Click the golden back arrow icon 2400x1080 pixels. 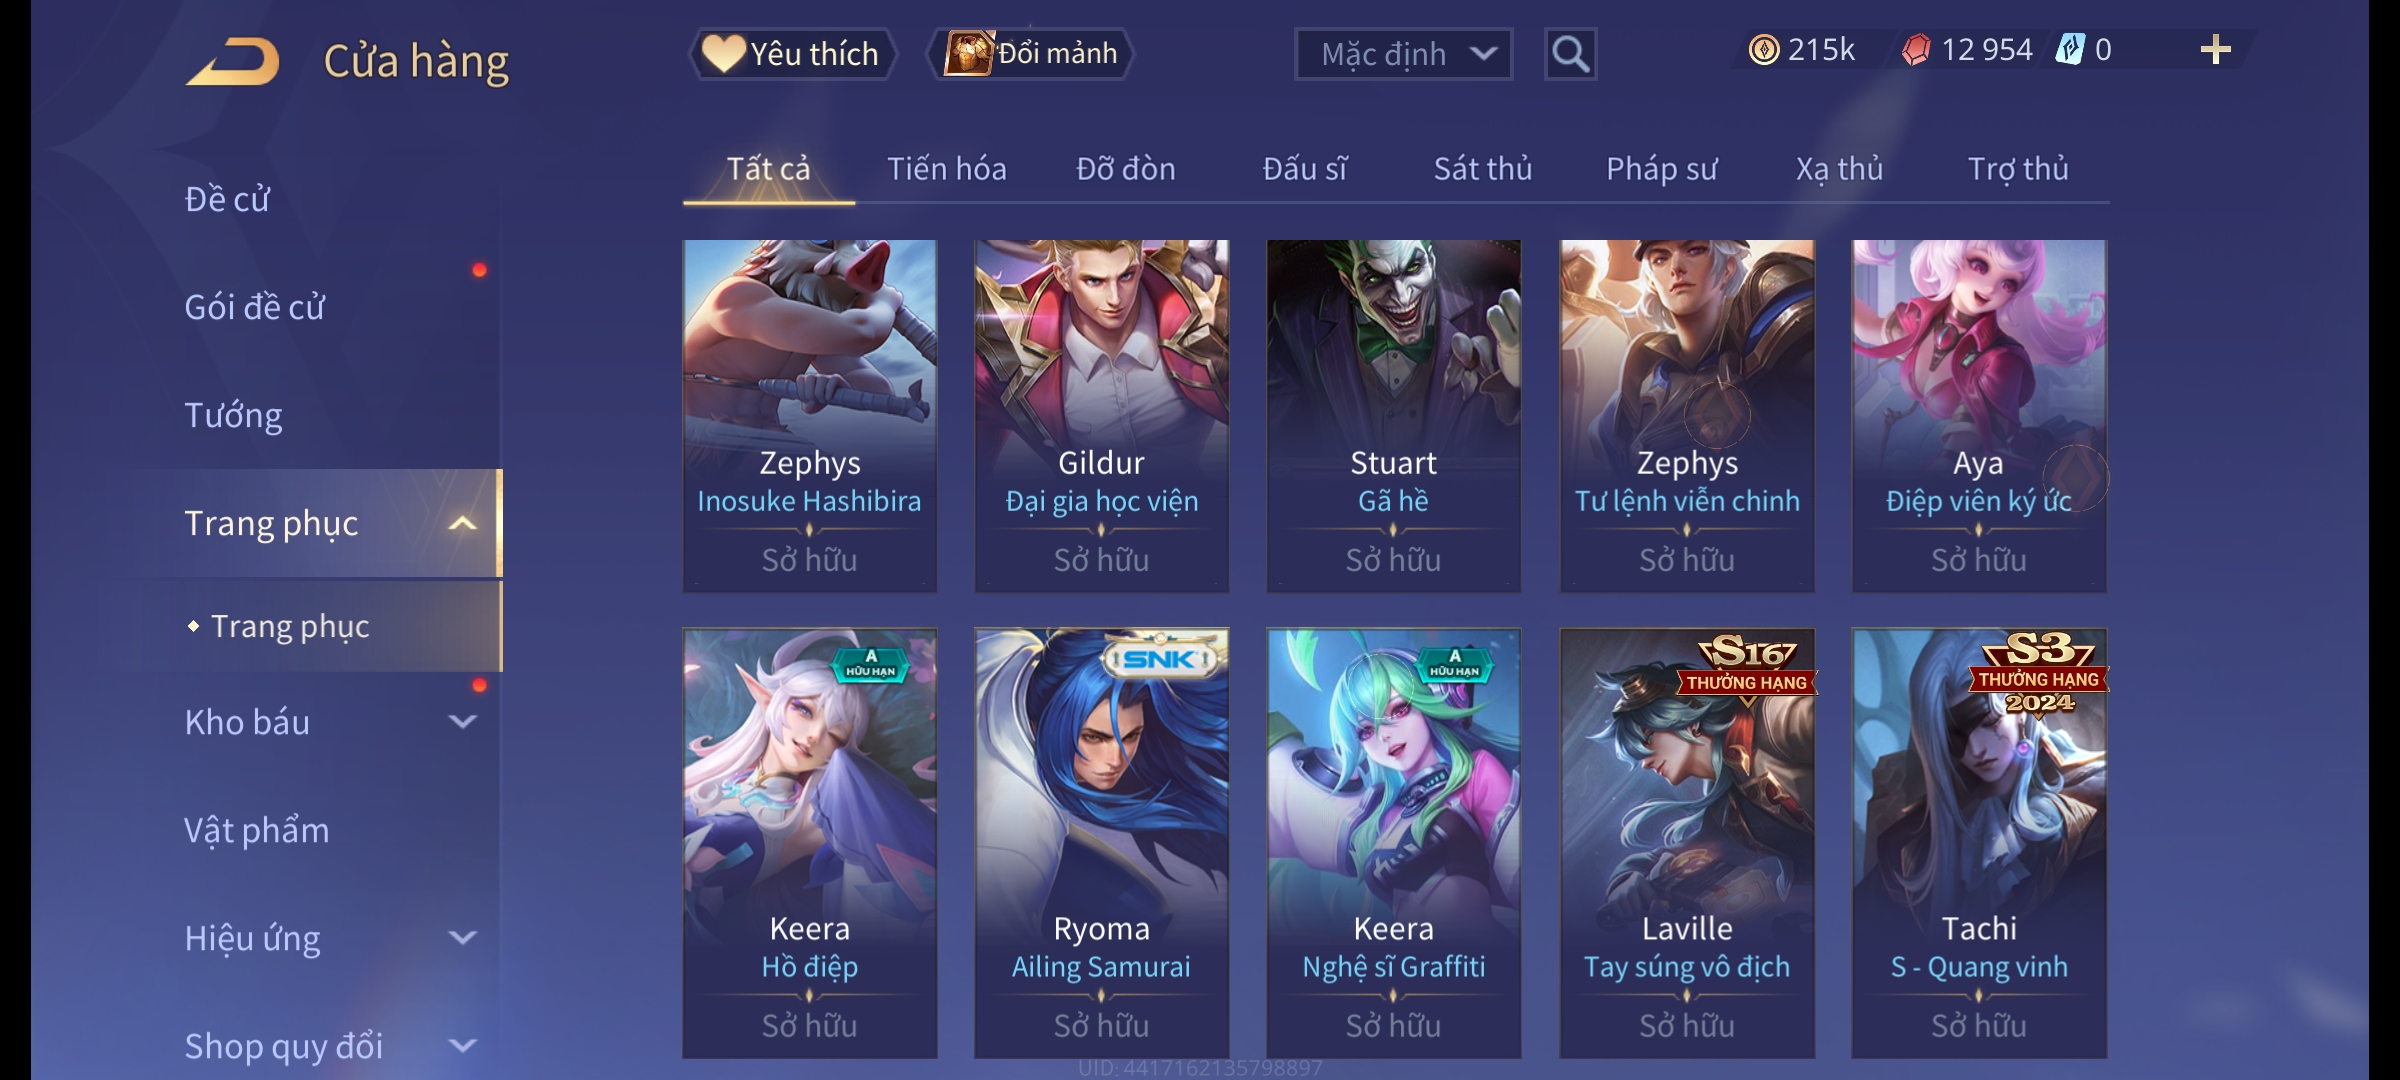click(233, 61)
